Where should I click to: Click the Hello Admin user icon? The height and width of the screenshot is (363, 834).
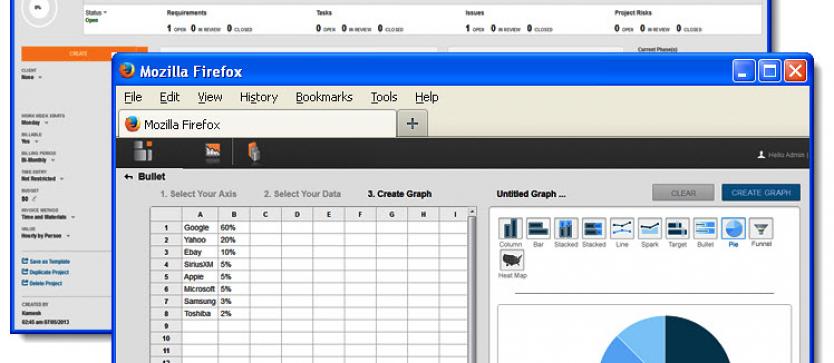coord(761,155)
